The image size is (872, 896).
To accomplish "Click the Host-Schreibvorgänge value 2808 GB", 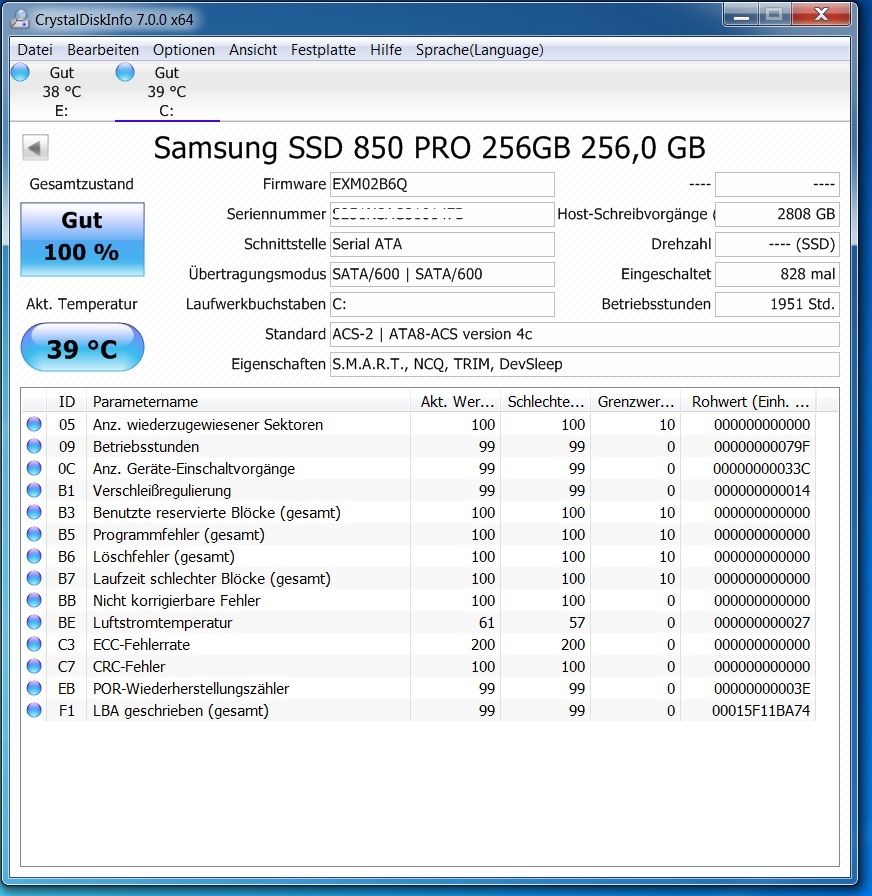I will 777,214.
